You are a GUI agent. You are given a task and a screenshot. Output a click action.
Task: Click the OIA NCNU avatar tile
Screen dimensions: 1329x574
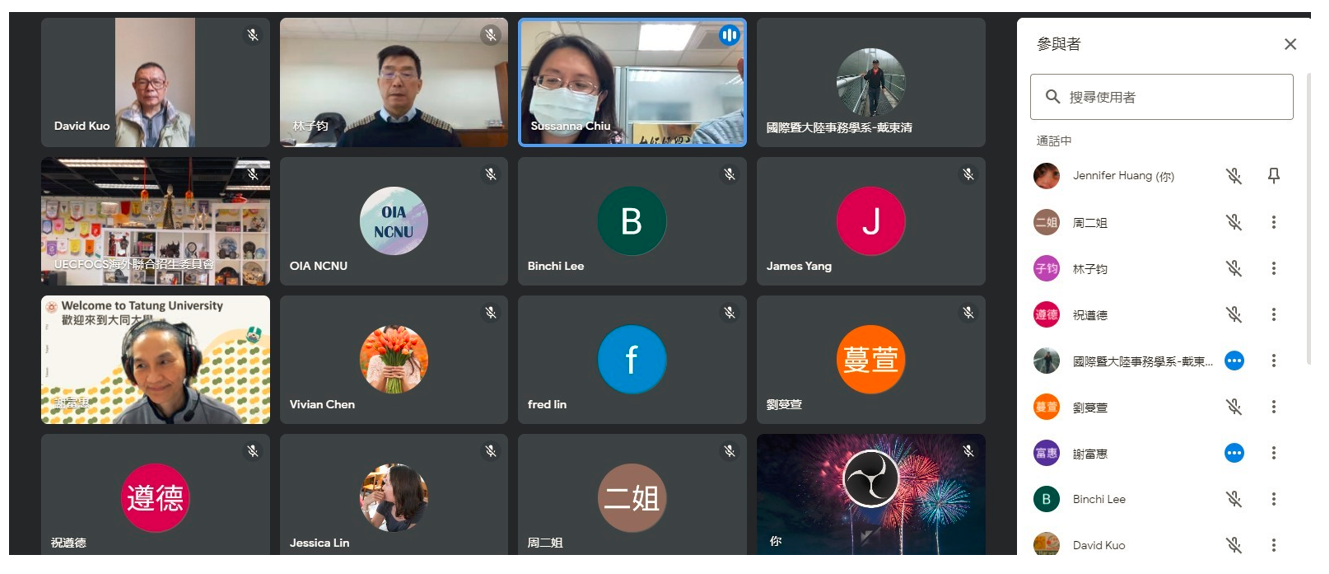[x=393, y=221]
